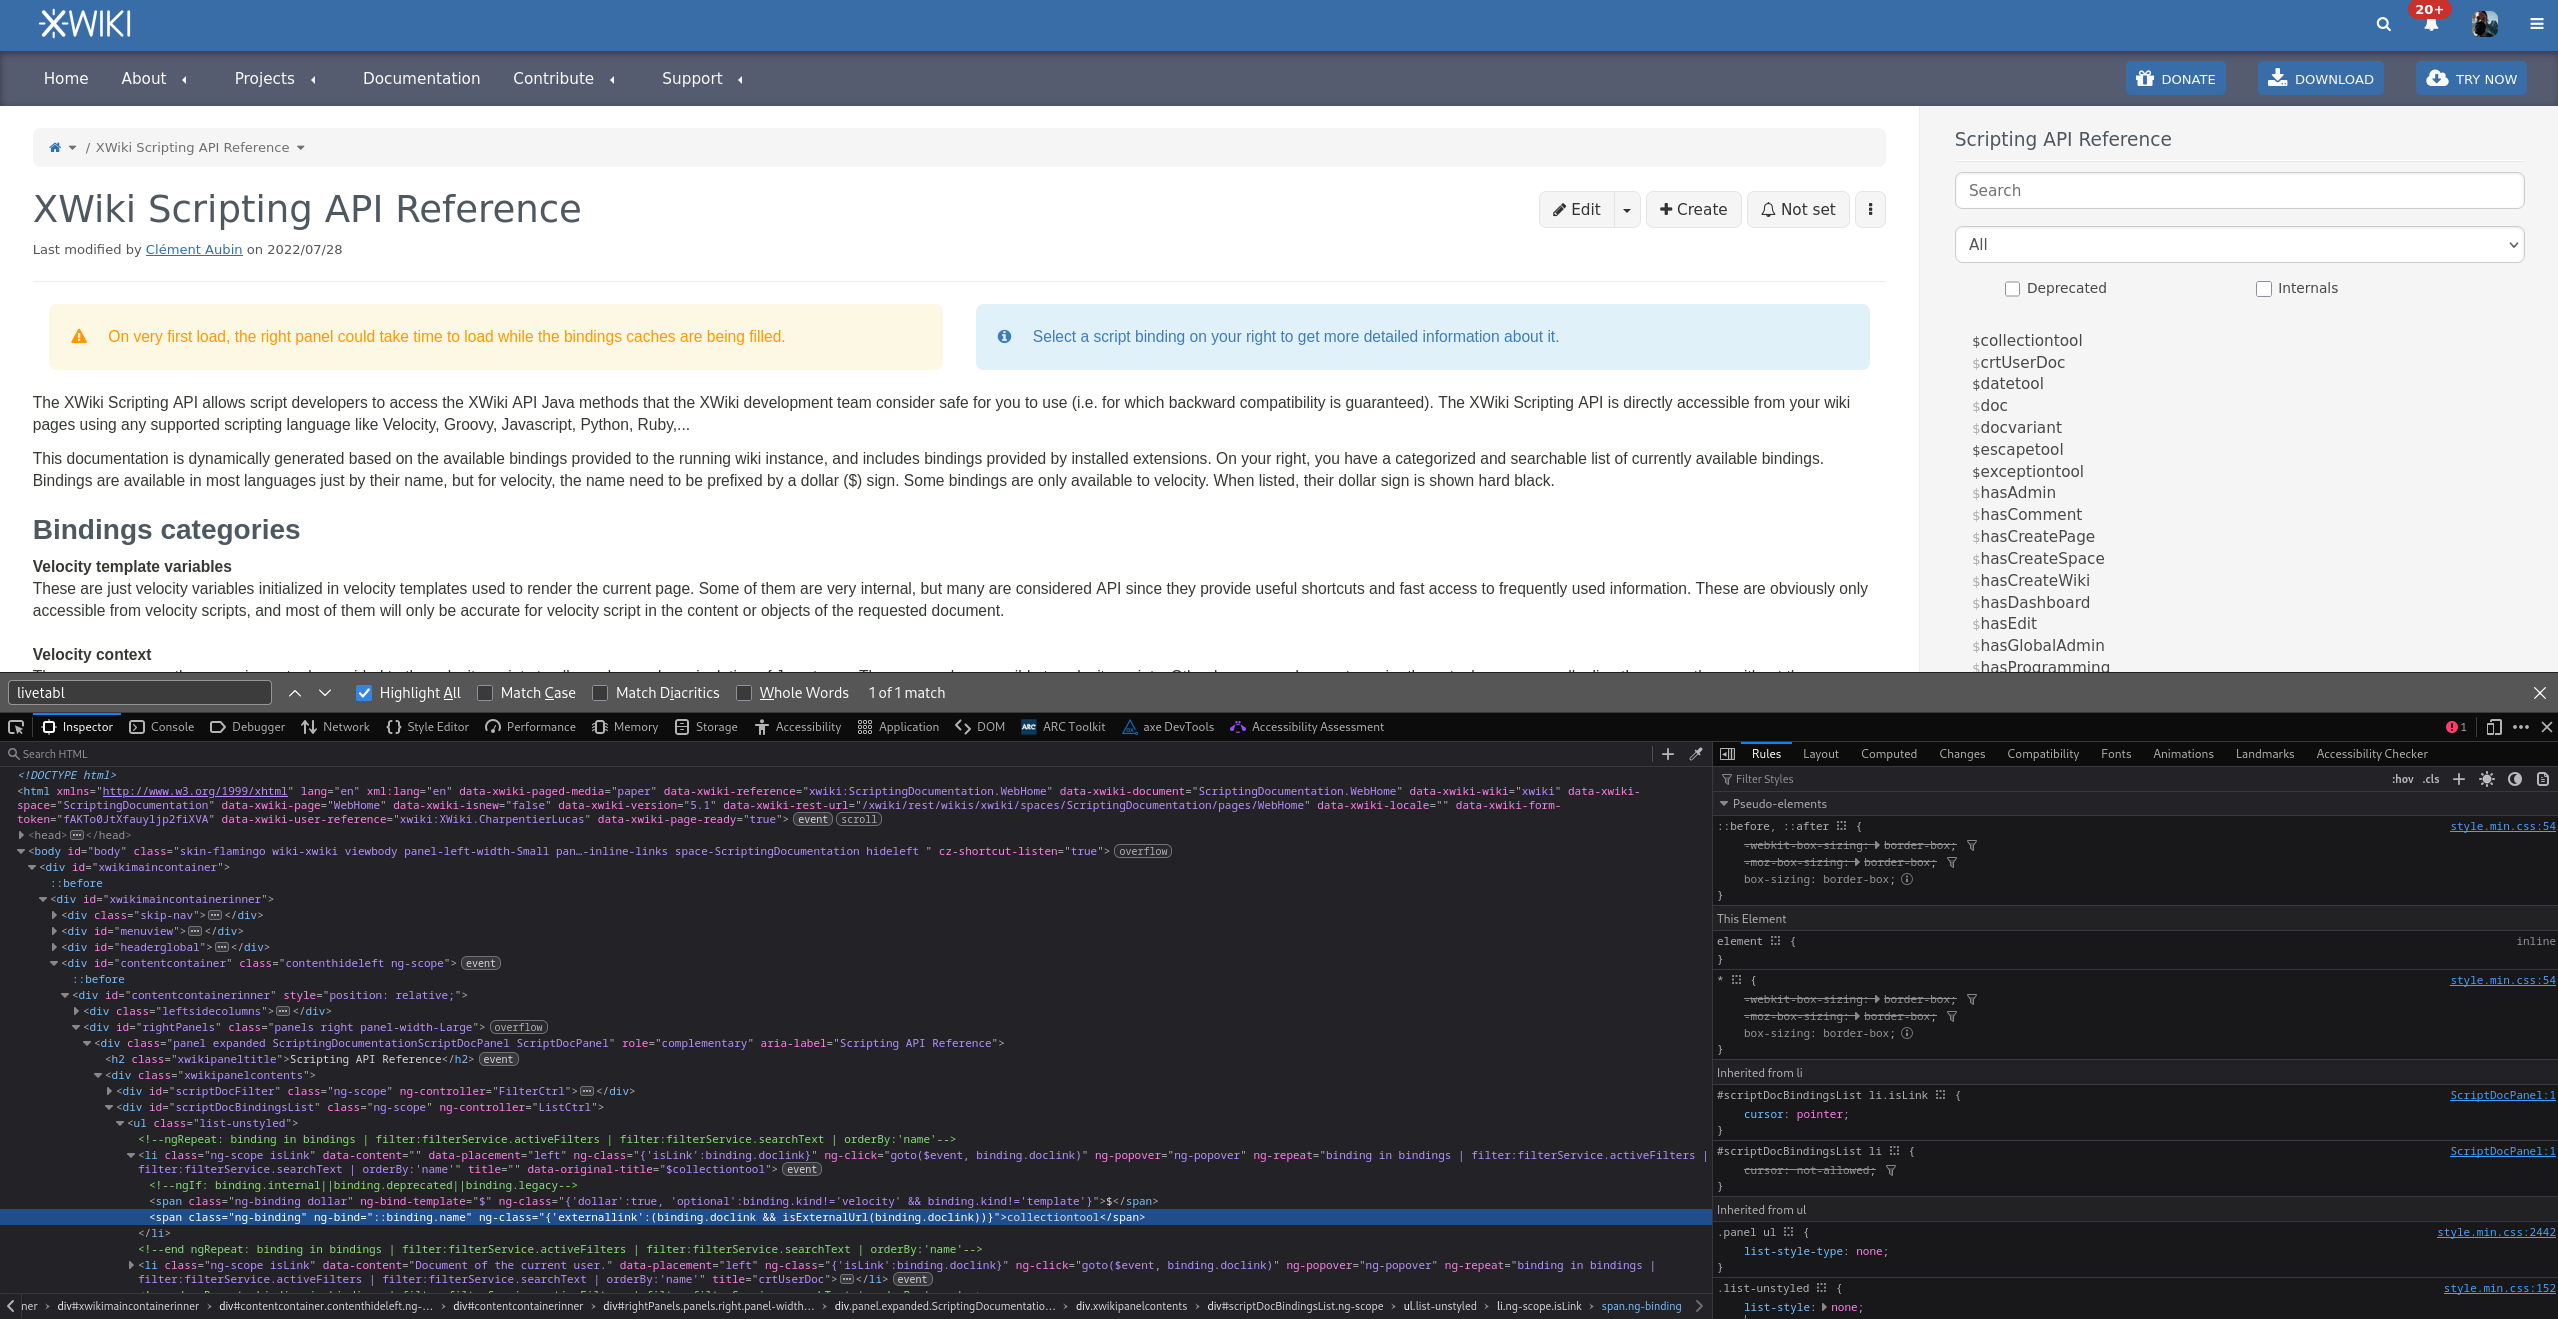Click the DONATE button
This screenshot has width=2558, height=1319.
click(x=2175, y=79)
